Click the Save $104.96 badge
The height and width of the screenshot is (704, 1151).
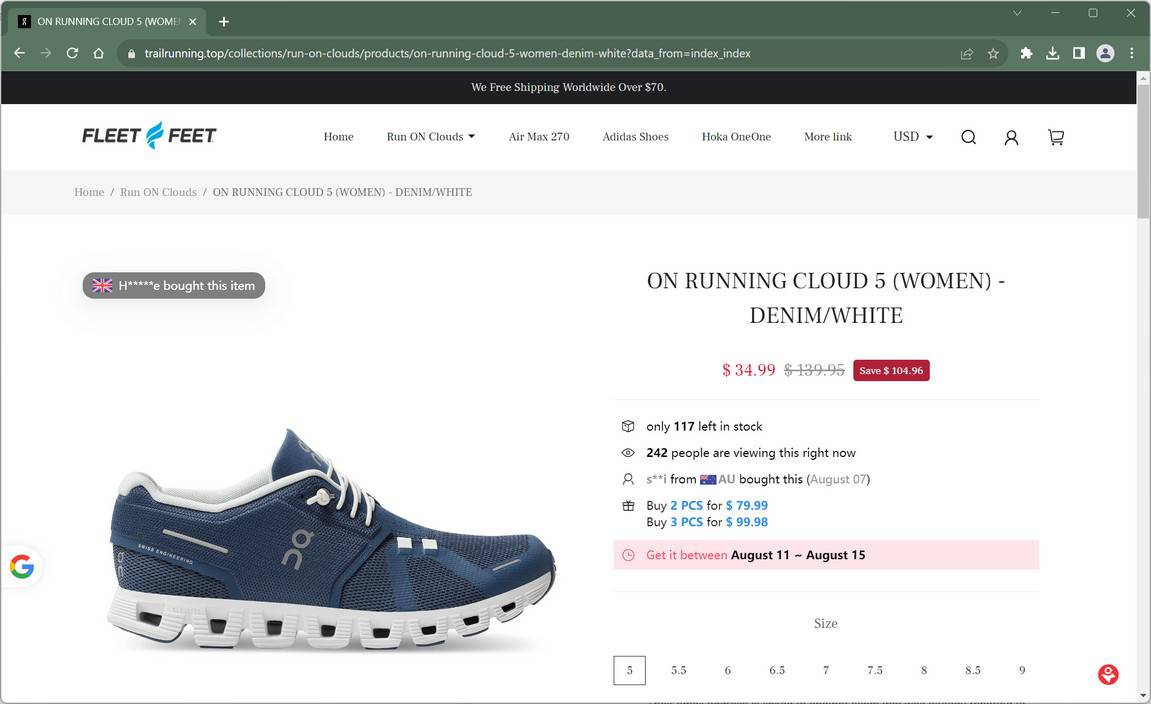[x=891, y=370]
